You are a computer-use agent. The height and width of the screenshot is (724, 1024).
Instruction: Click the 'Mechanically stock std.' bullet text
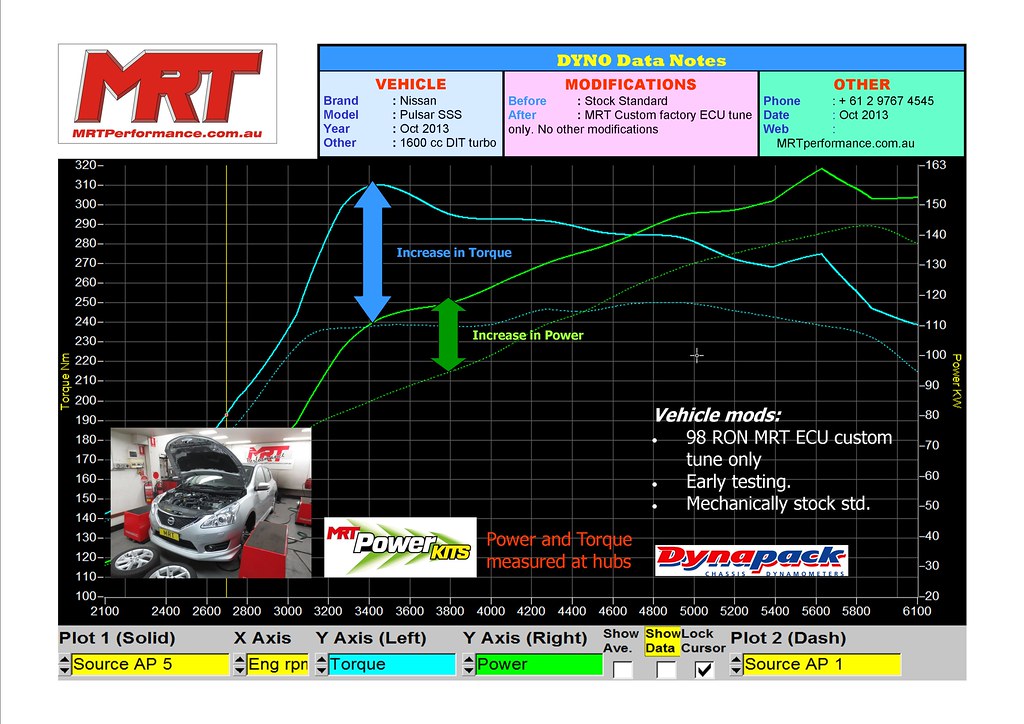(778, 503)
